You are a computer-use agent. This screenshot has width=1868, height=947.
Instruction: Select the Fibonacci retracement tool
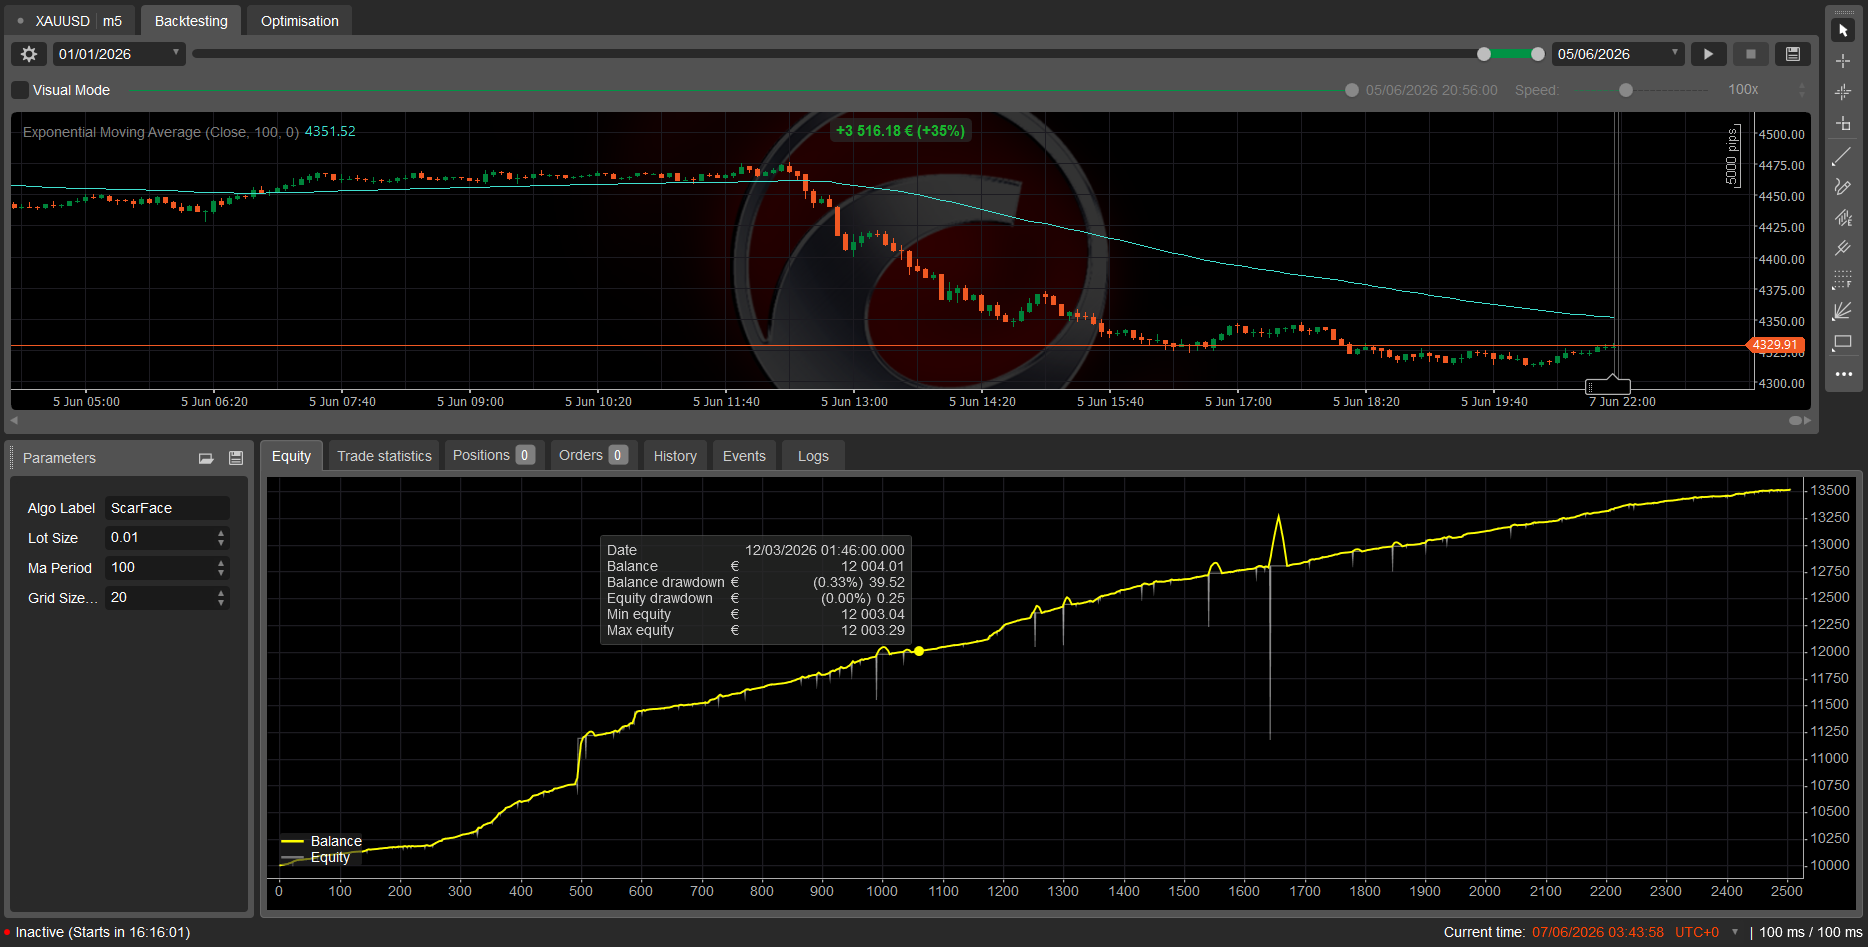click(x=1843, y=280)
